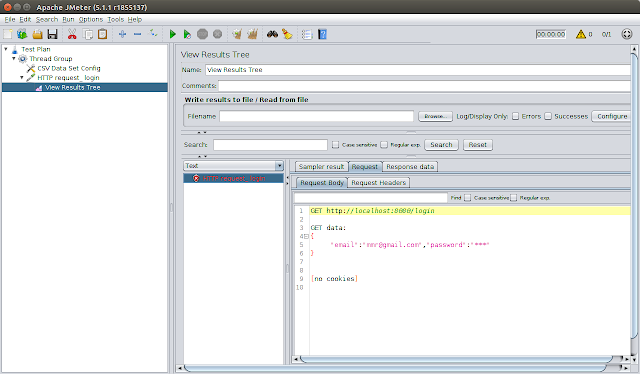Clear all results with double broom icon
Screen dimensions: 640x374
pyautogui.click(x=252, y=34)
